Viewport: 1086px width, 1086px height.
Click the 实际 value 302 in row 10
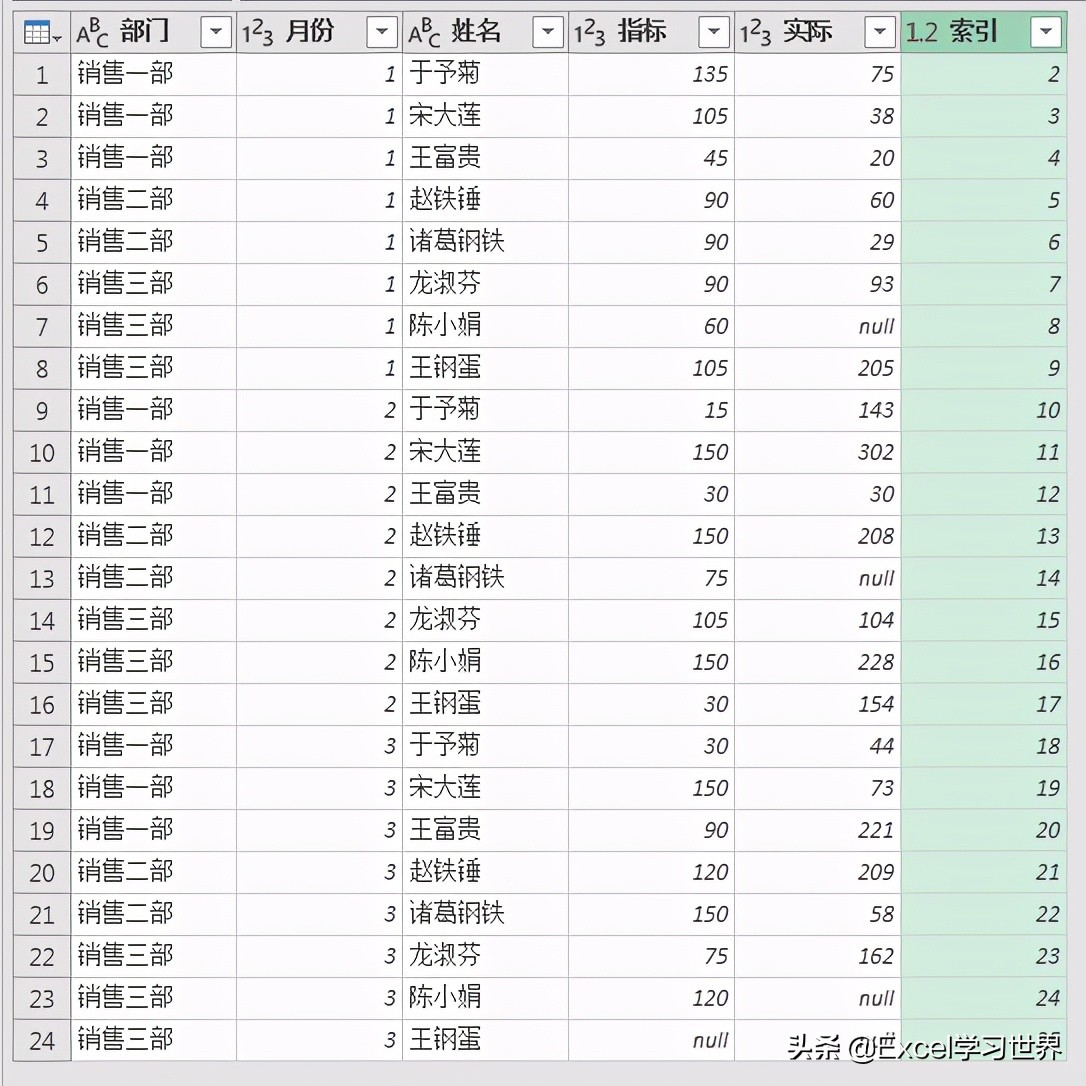point(817,453)
